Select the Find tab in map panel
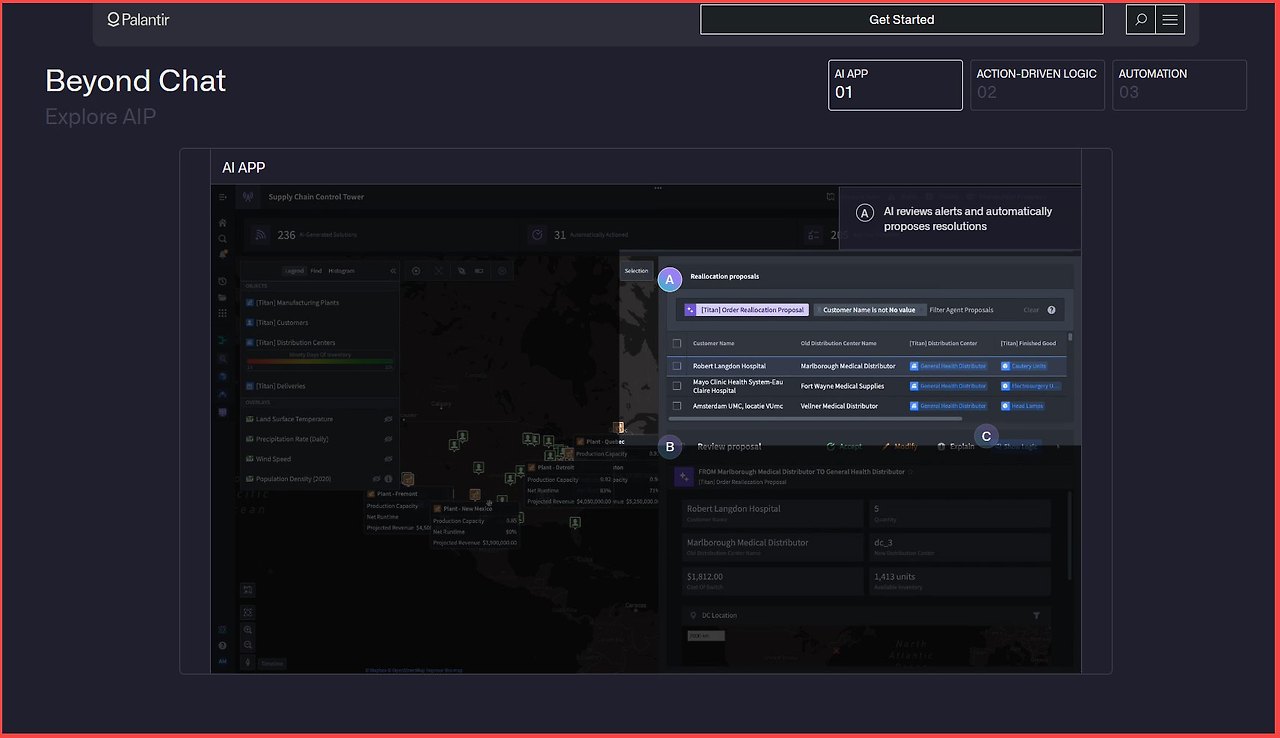 [x=316, y=271]
